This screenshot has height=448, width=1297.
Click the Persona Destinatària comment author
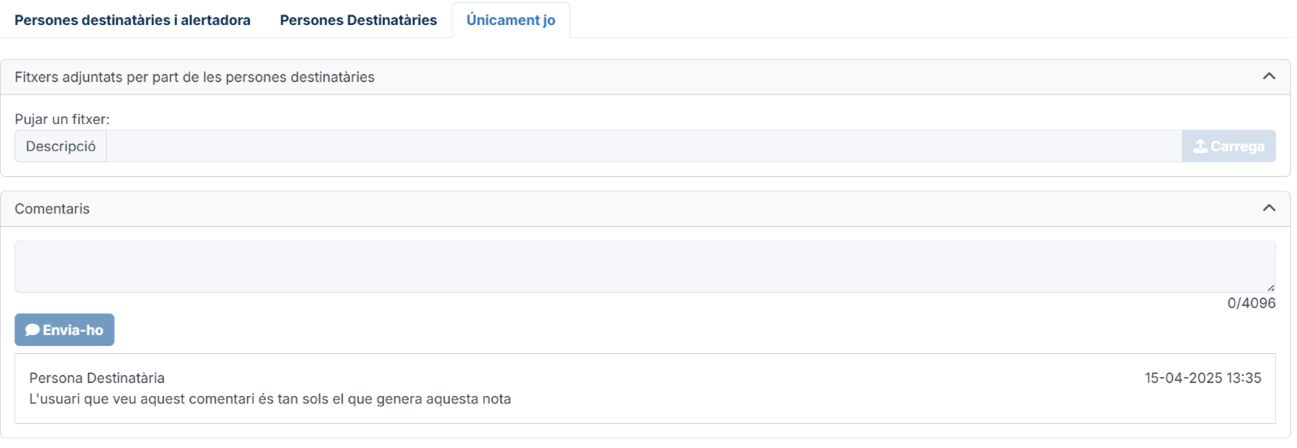coord(97,378)
